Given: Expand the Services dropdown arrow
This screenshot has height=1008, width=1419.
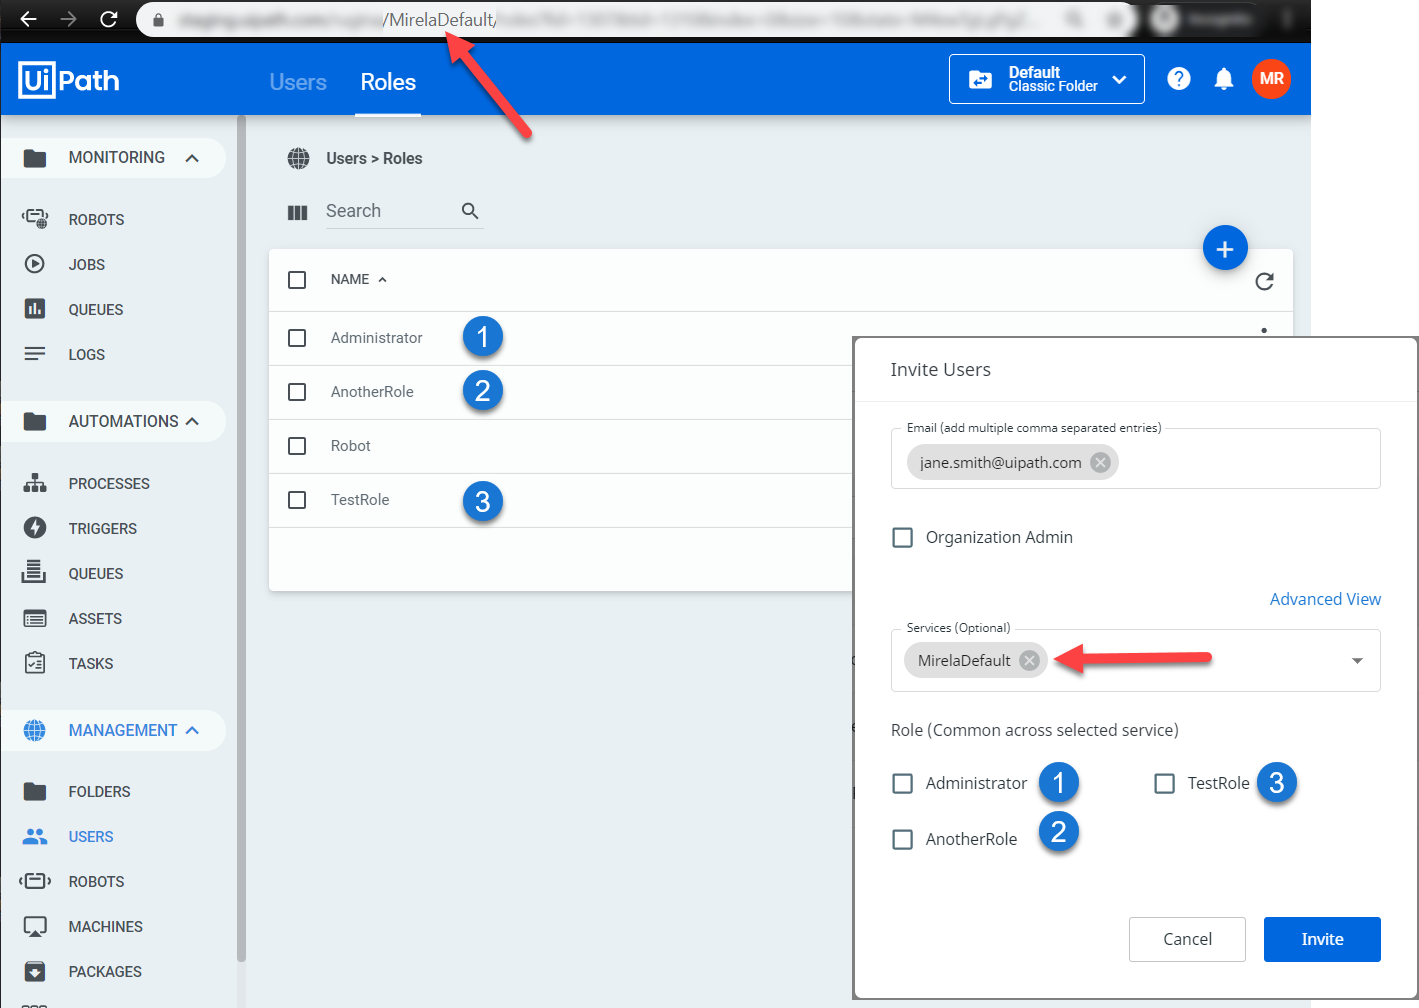Looking at the screenshot, I should 1357,660.
